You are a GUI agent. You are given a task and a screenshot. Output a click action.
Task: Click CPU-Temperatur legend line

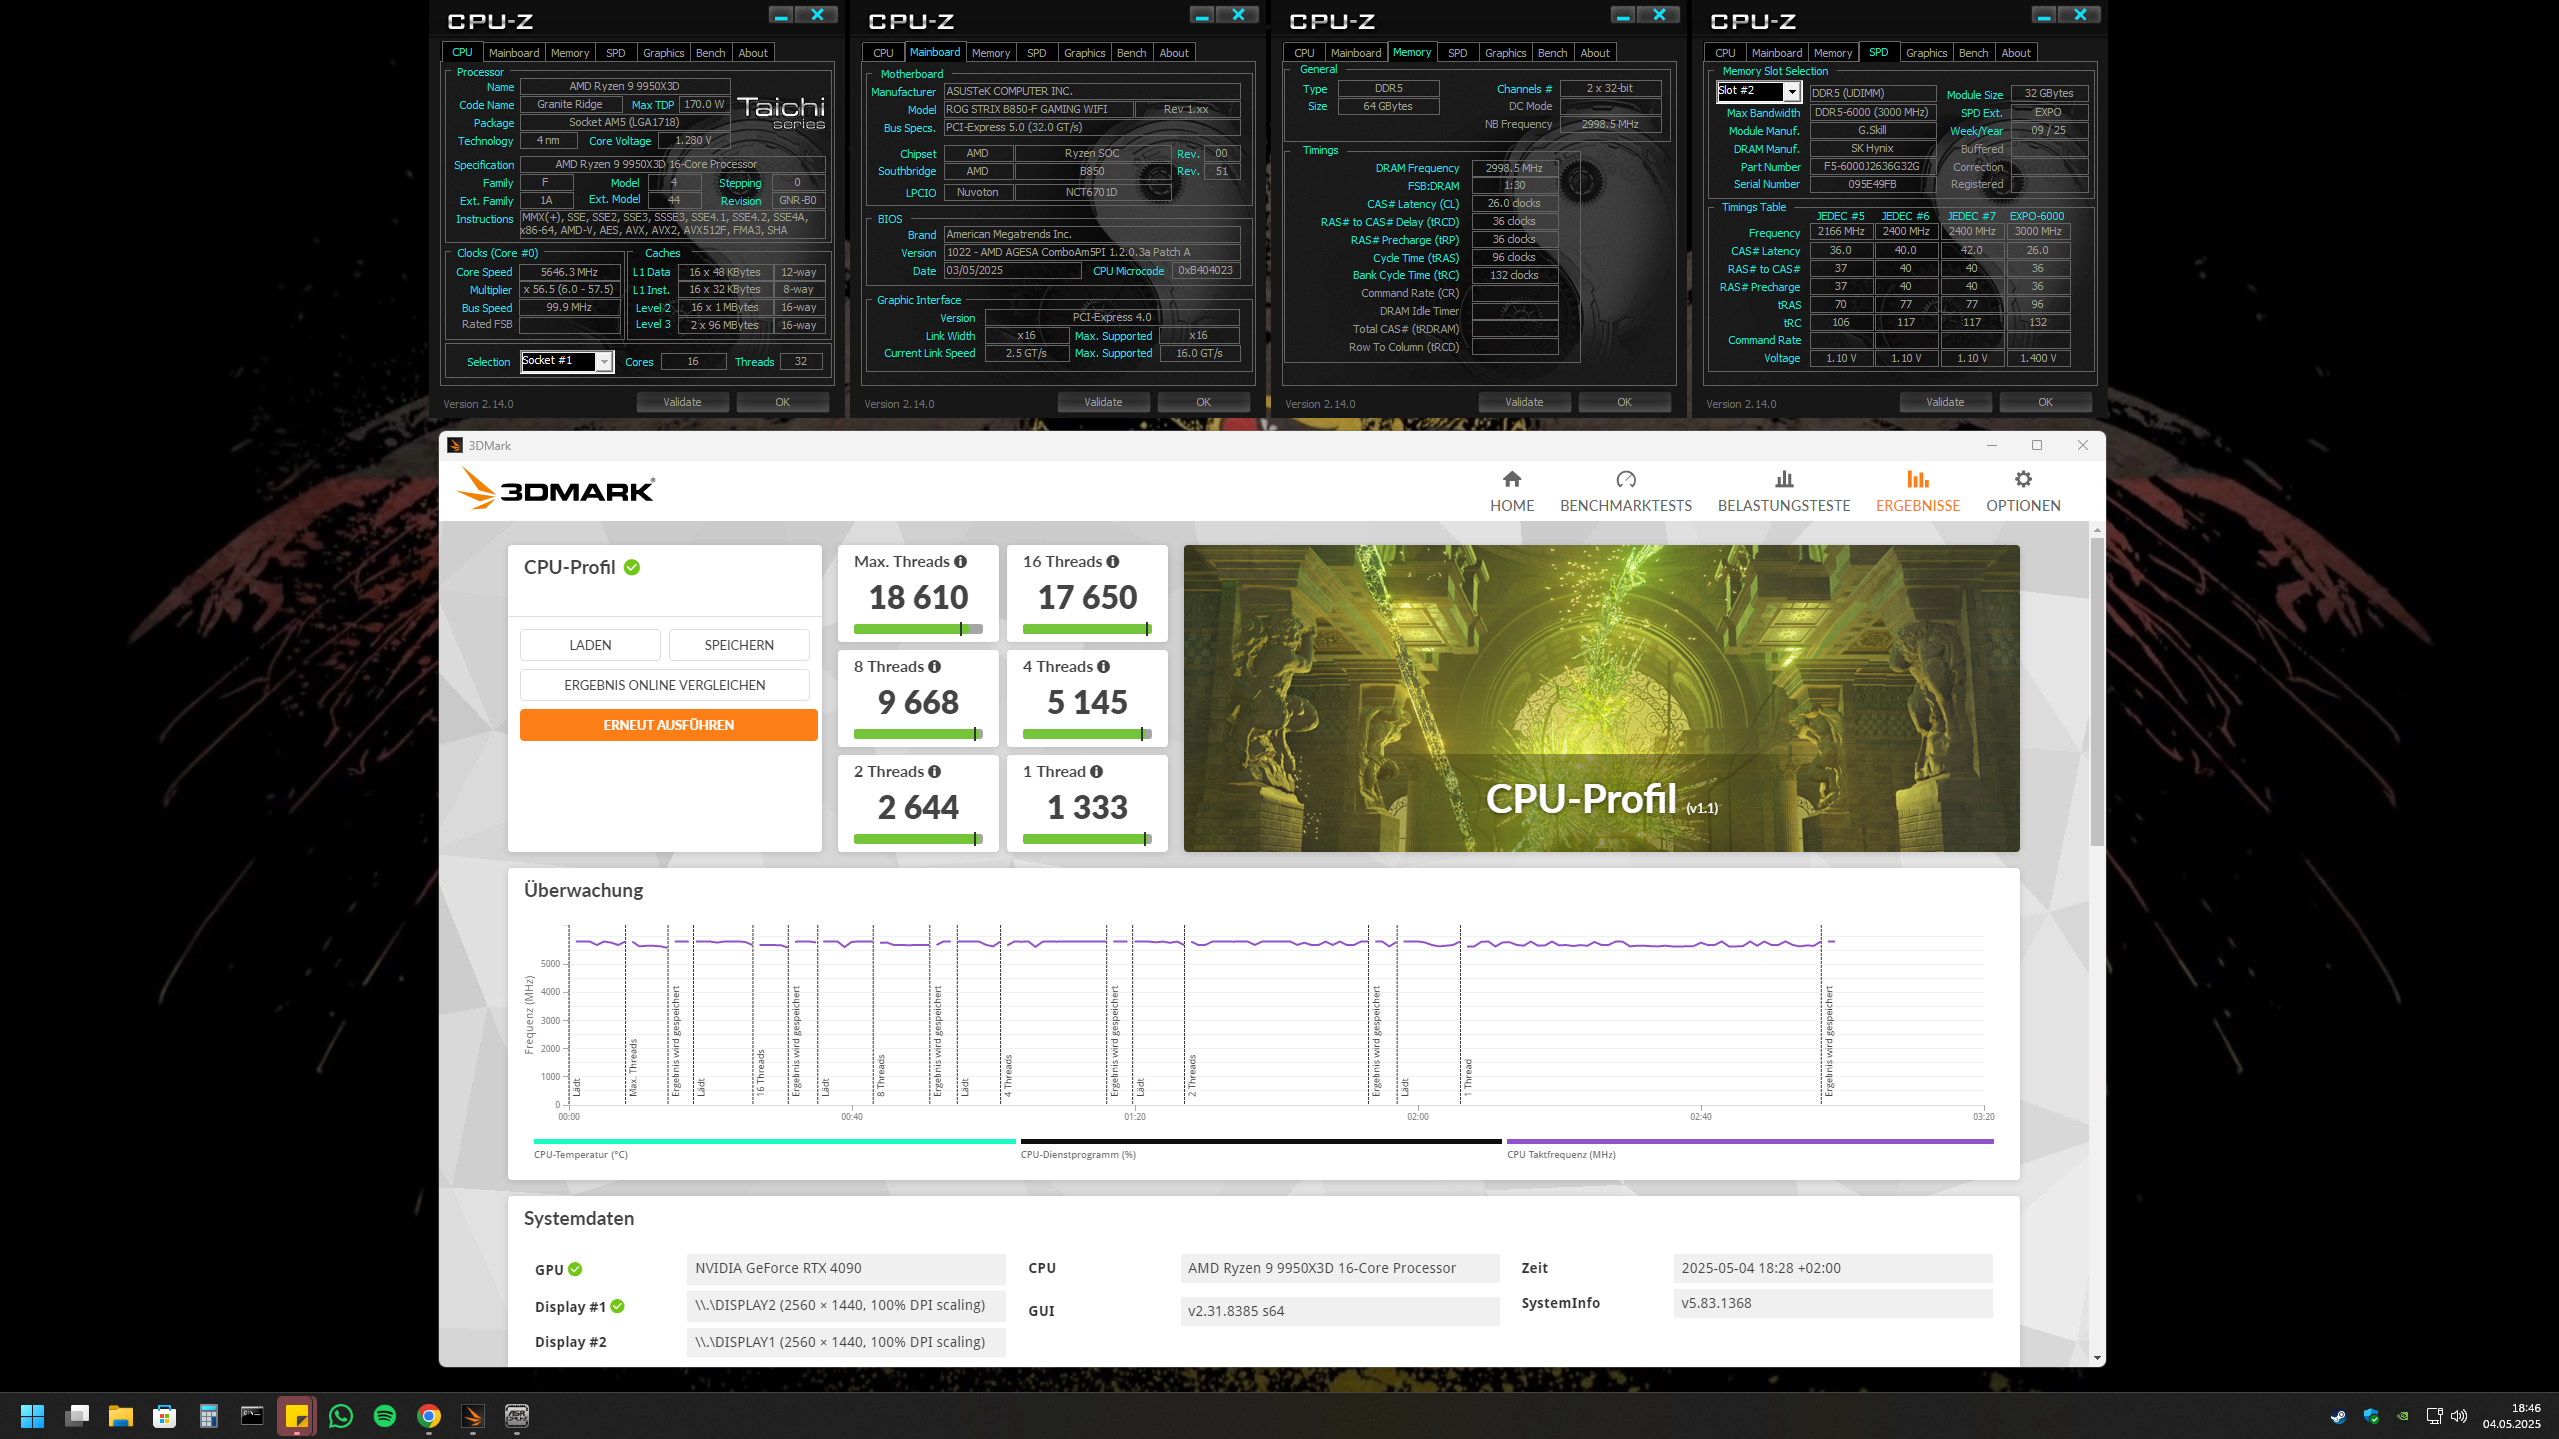(775, 1141)
